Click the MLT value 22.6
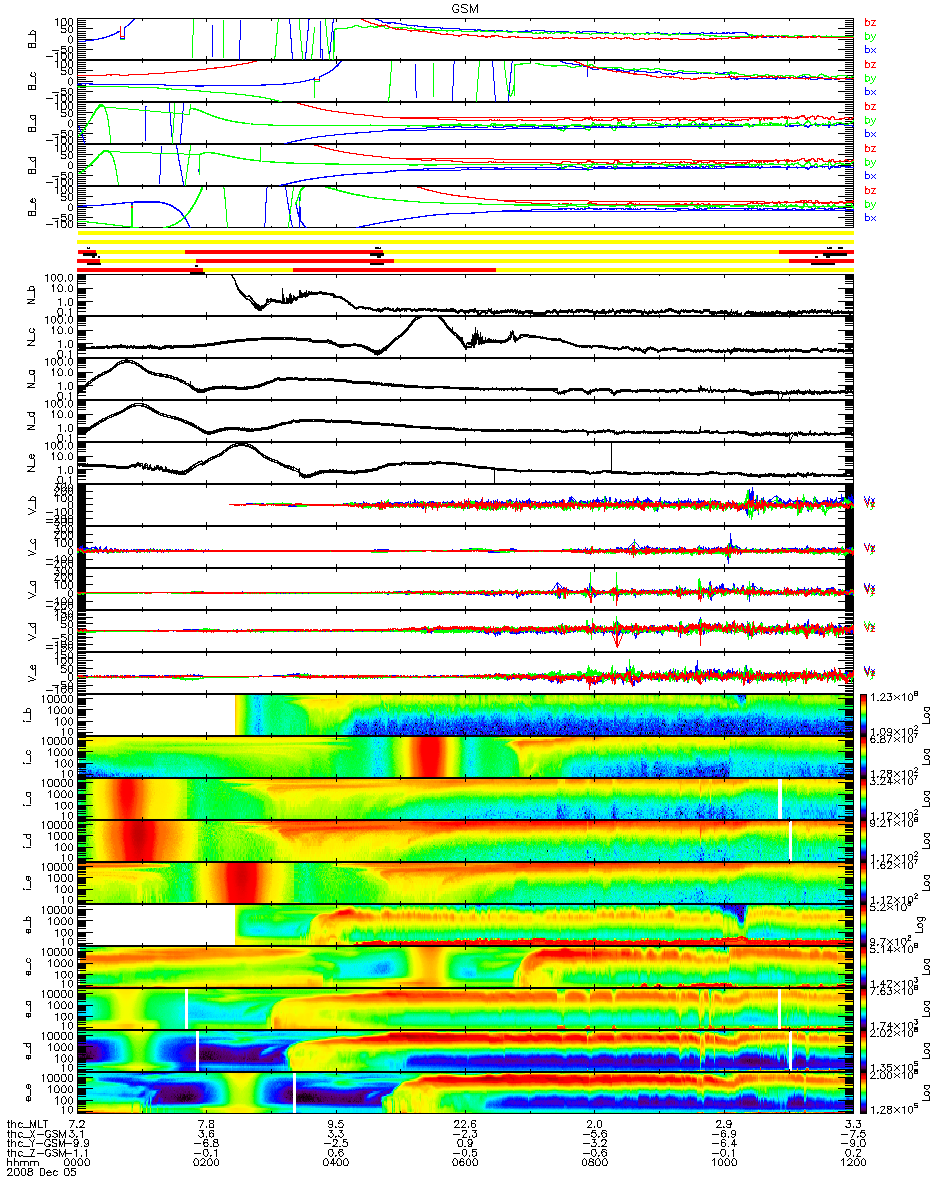Viewport: 930px width, 1200px height. click(x=466, y=1125)
